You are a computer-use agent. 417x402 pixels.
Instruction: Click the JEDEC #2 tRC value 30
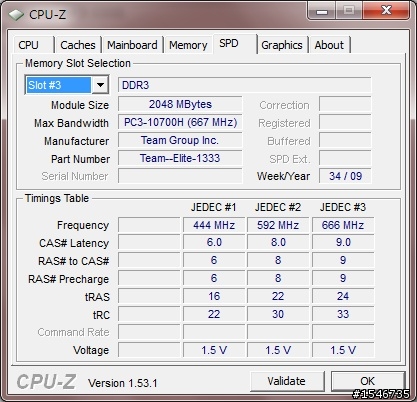278,314
